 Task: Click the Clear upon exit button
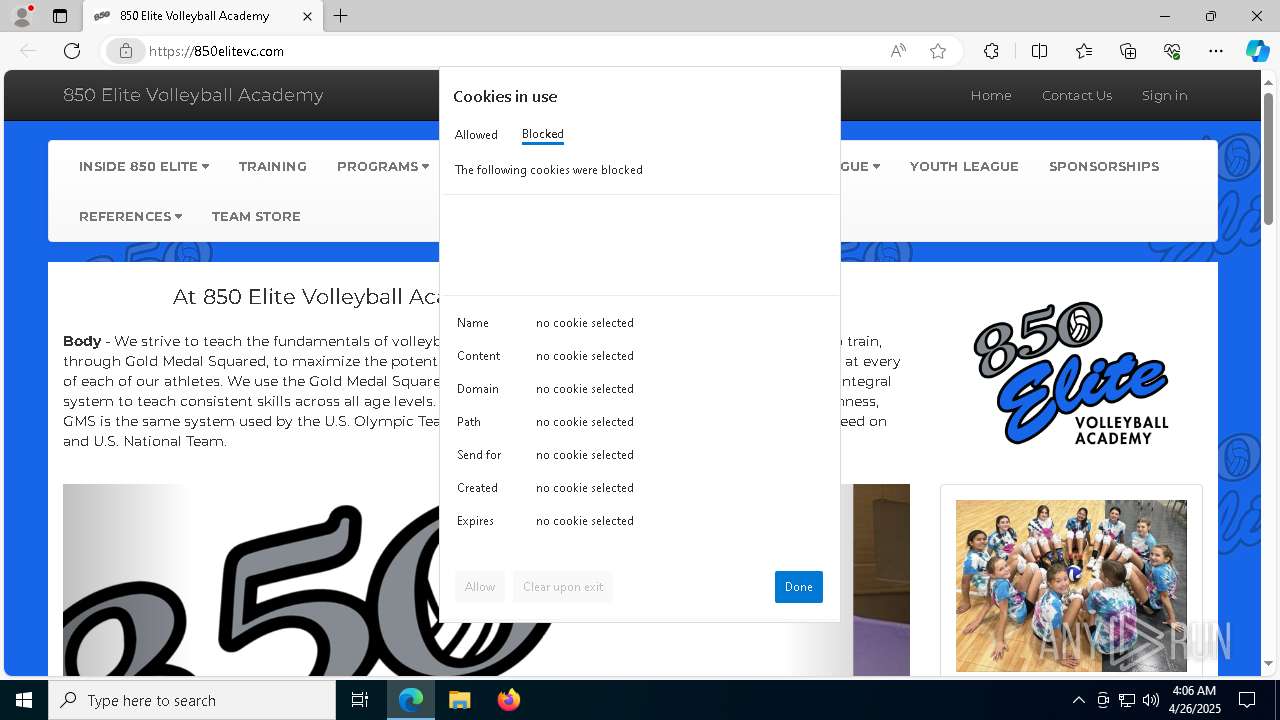click(563, 587)
